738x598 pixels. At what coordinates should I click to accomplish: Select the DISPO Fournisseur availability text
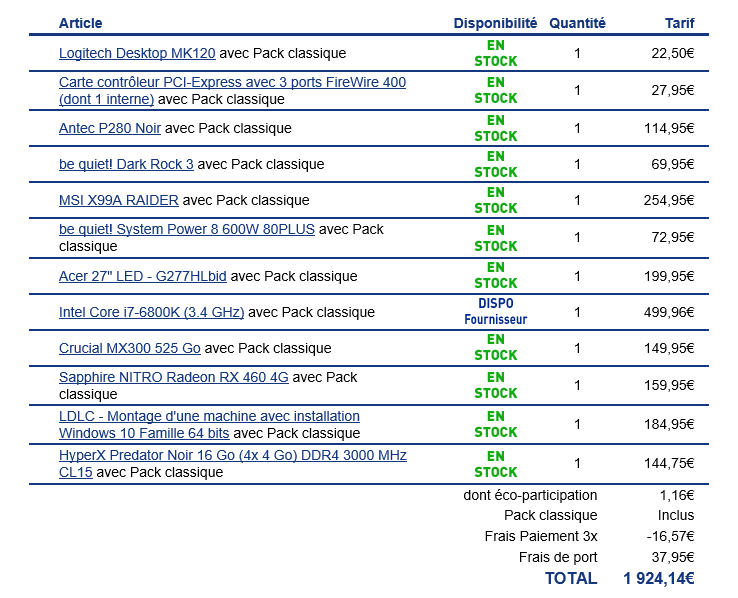[496, 311]
